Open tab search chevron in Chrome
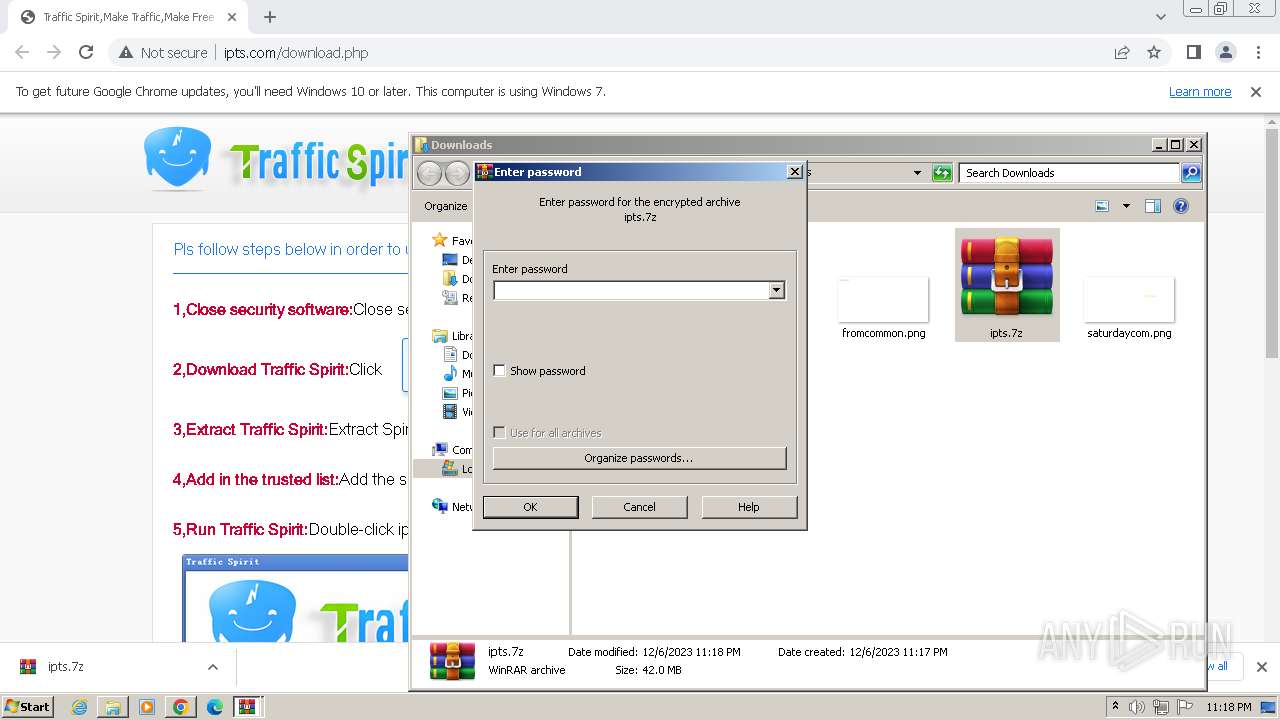The image size is (1280, 720). click(x=1161, y=17)
